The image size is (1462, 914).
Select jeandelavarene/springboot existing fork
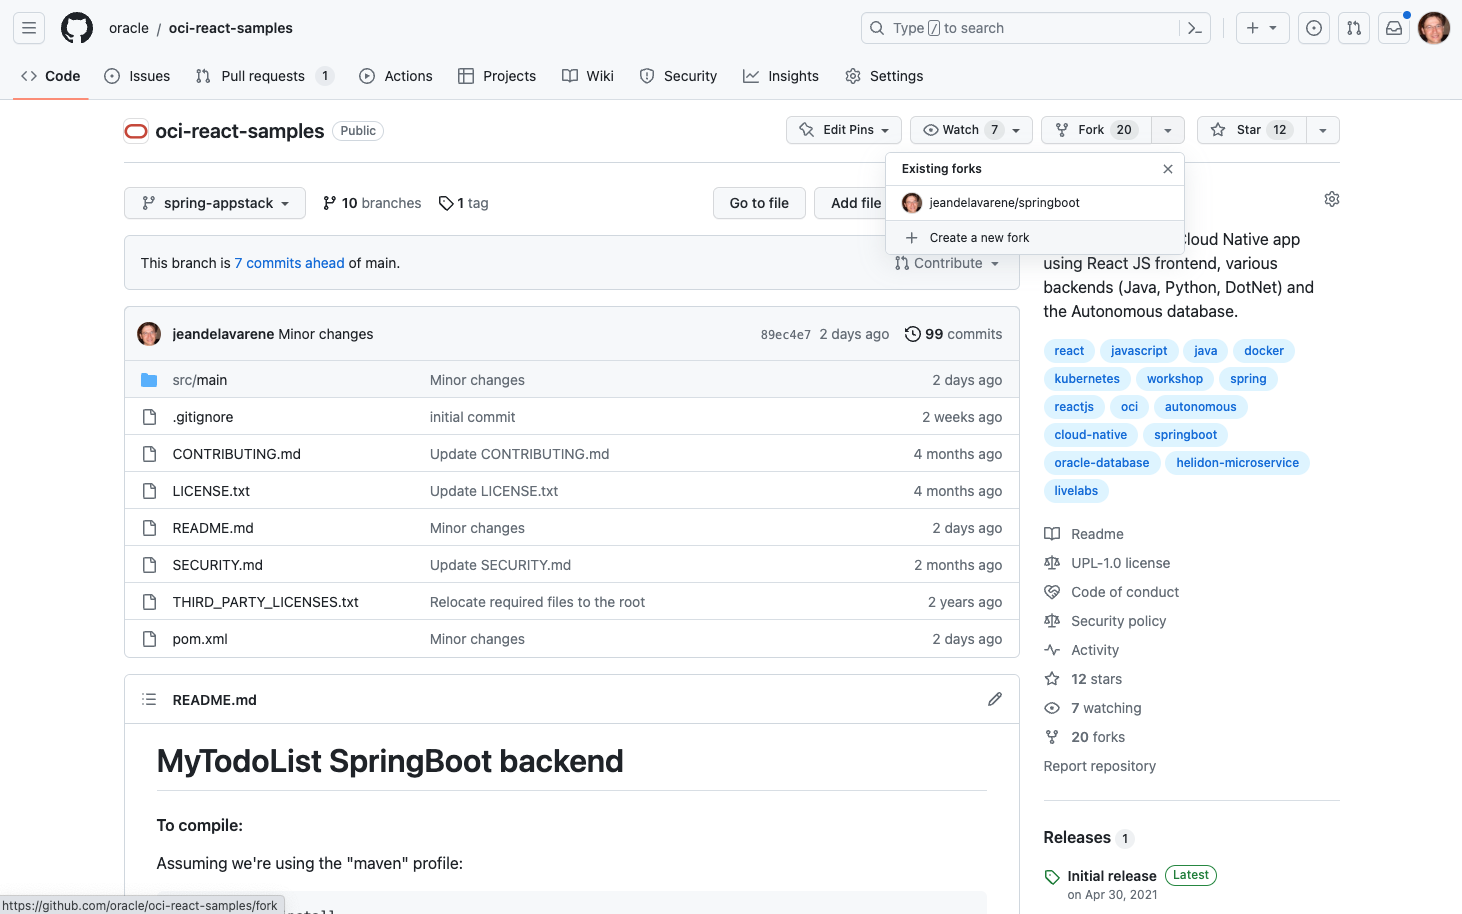coord(1035,203)
